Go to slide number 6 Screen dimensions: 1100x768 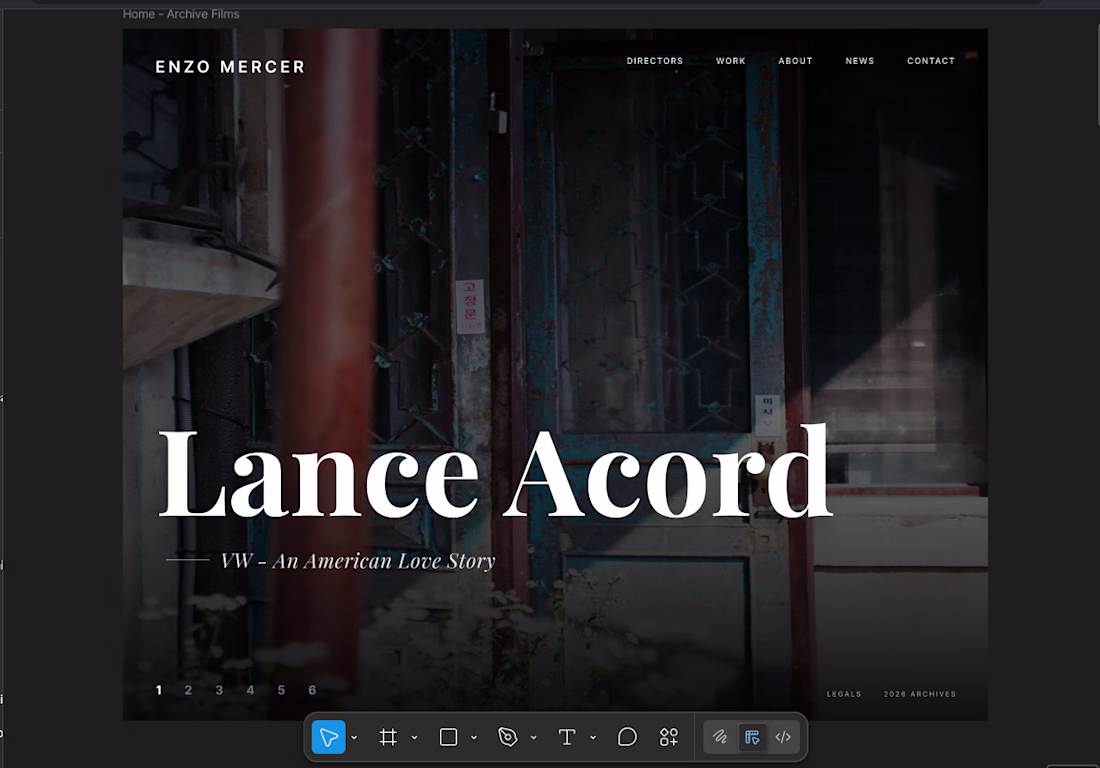[312, 690]
